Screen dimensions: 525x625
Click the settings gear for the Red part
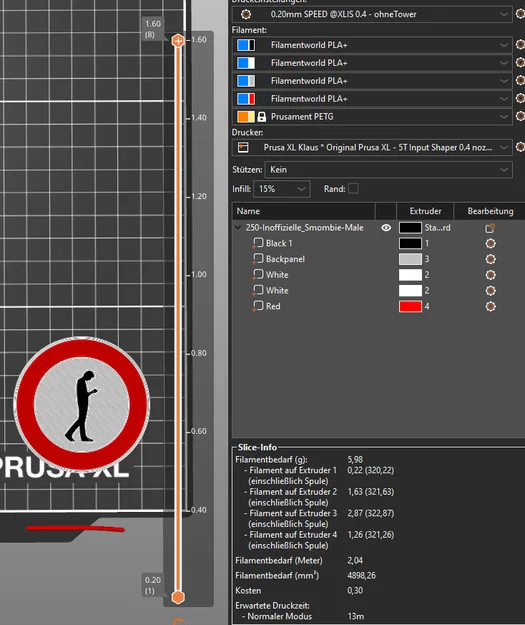[x=491, y=307]
